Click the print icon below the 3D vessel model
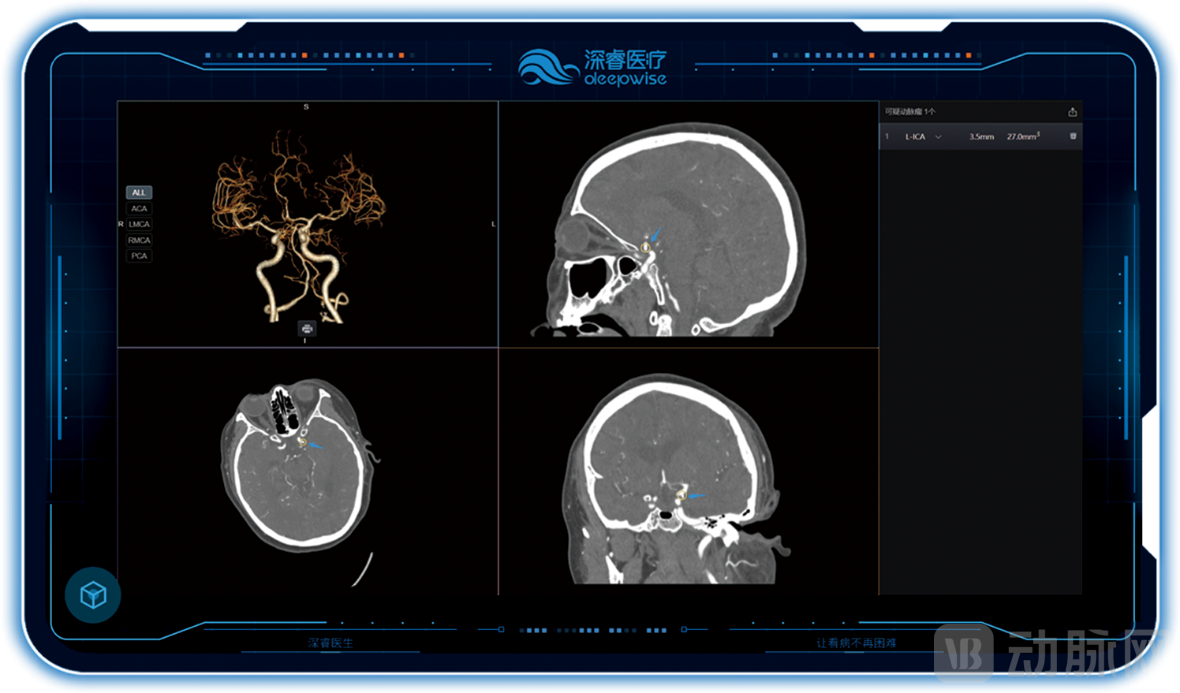Image resolution: width=1180 pixels, height=693 pixels. [307, 327]
